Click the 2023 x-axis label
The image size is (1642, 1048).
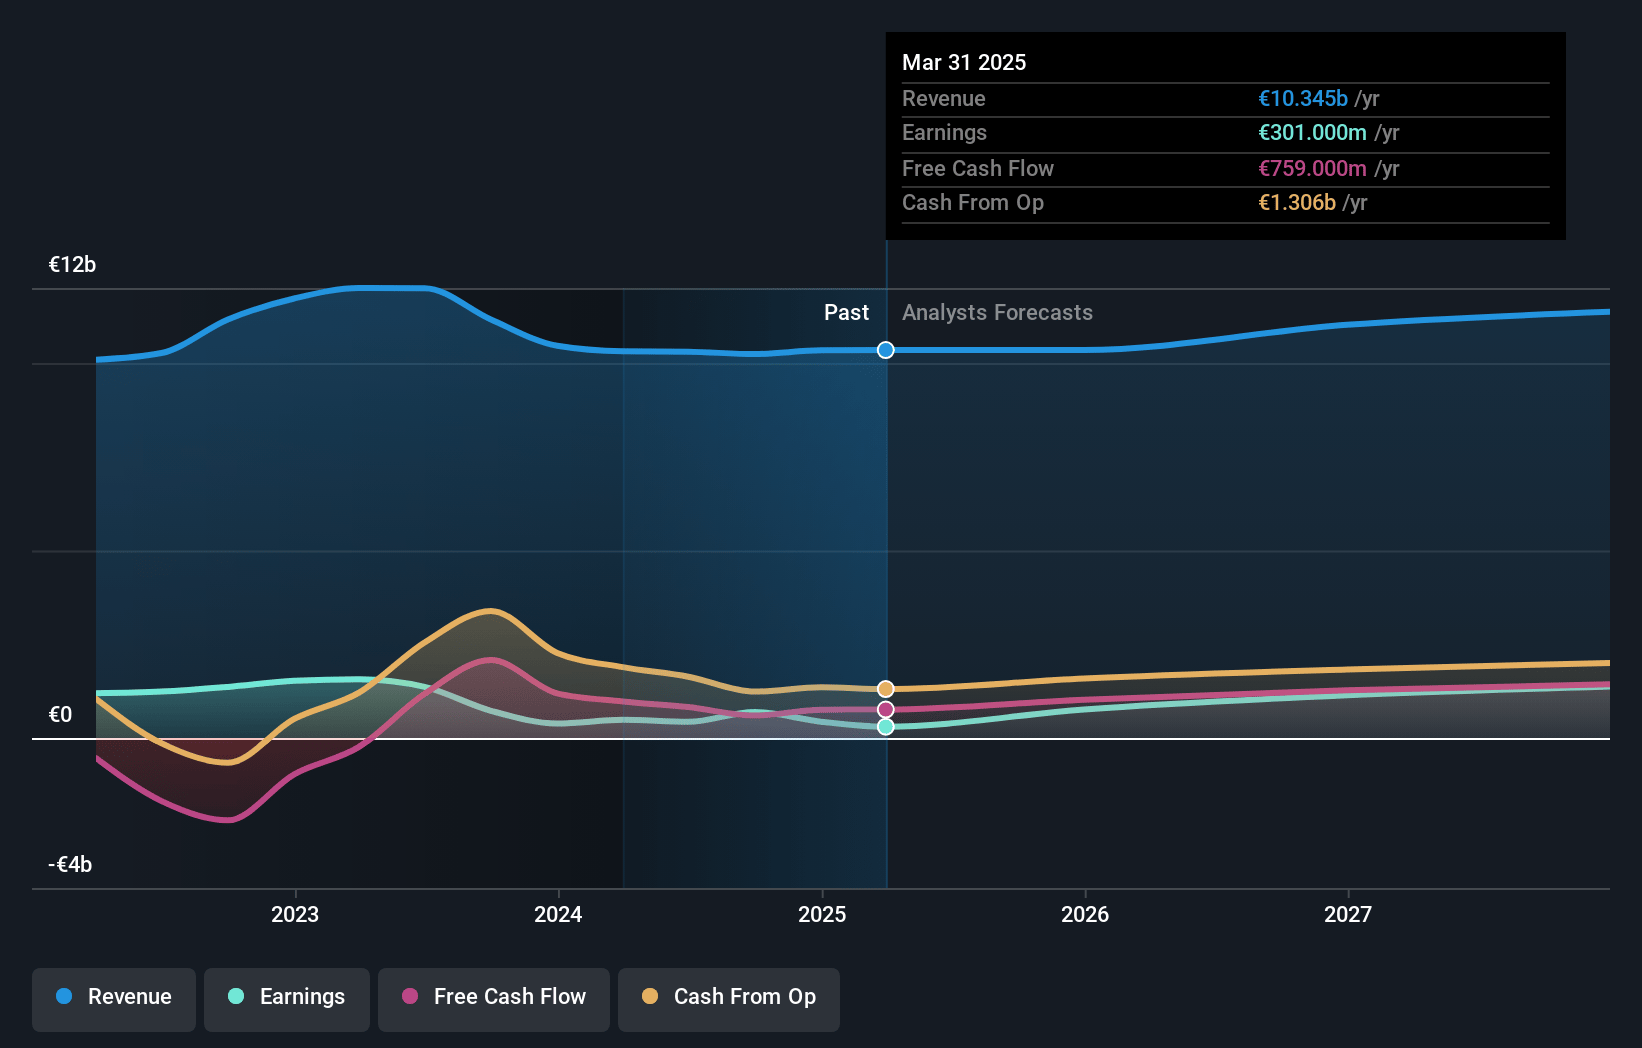coord(295,915)
